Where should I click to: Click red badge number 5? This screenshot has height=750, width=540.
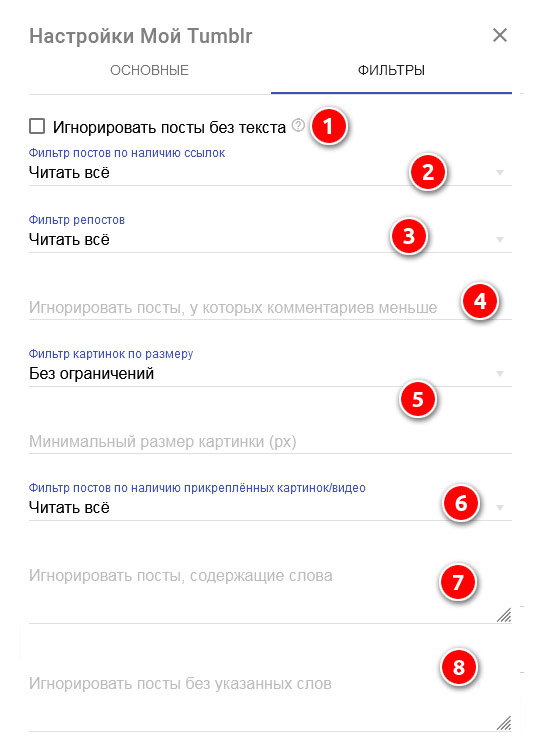coord(418,399)
